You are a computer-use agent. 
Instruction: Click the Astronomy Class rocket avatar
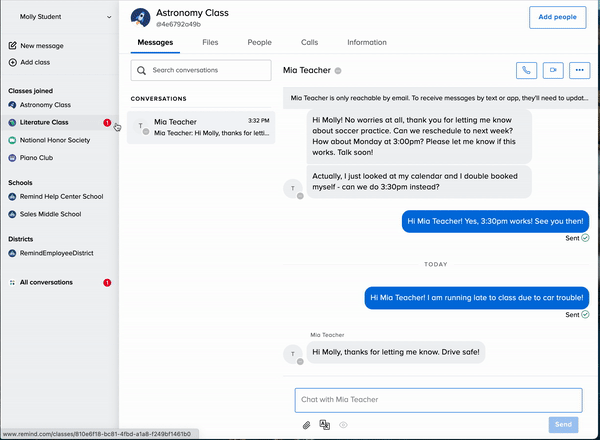141,16
